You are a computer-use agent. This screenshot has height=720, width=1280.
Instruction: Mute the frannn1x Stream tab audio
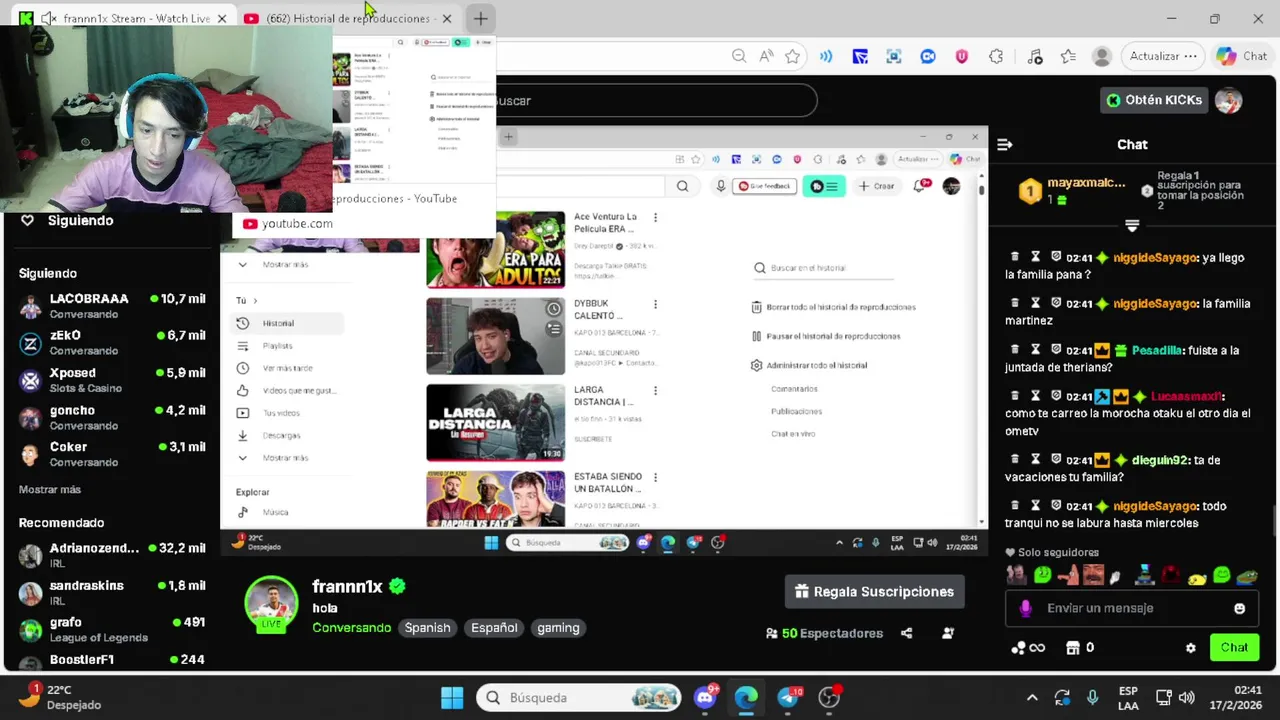point(48,18)
